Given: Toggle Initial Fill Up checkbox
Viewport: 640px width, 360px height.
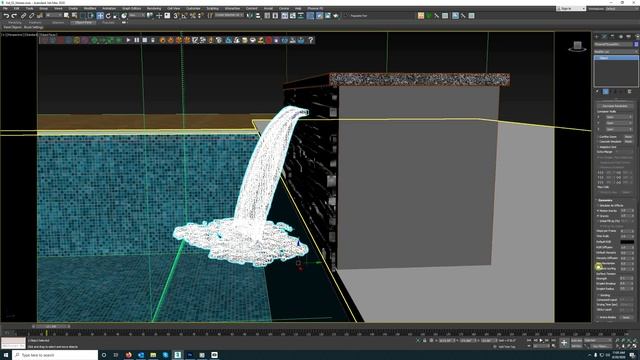Looking at the screenshot, I should click(x=598, y=221).
